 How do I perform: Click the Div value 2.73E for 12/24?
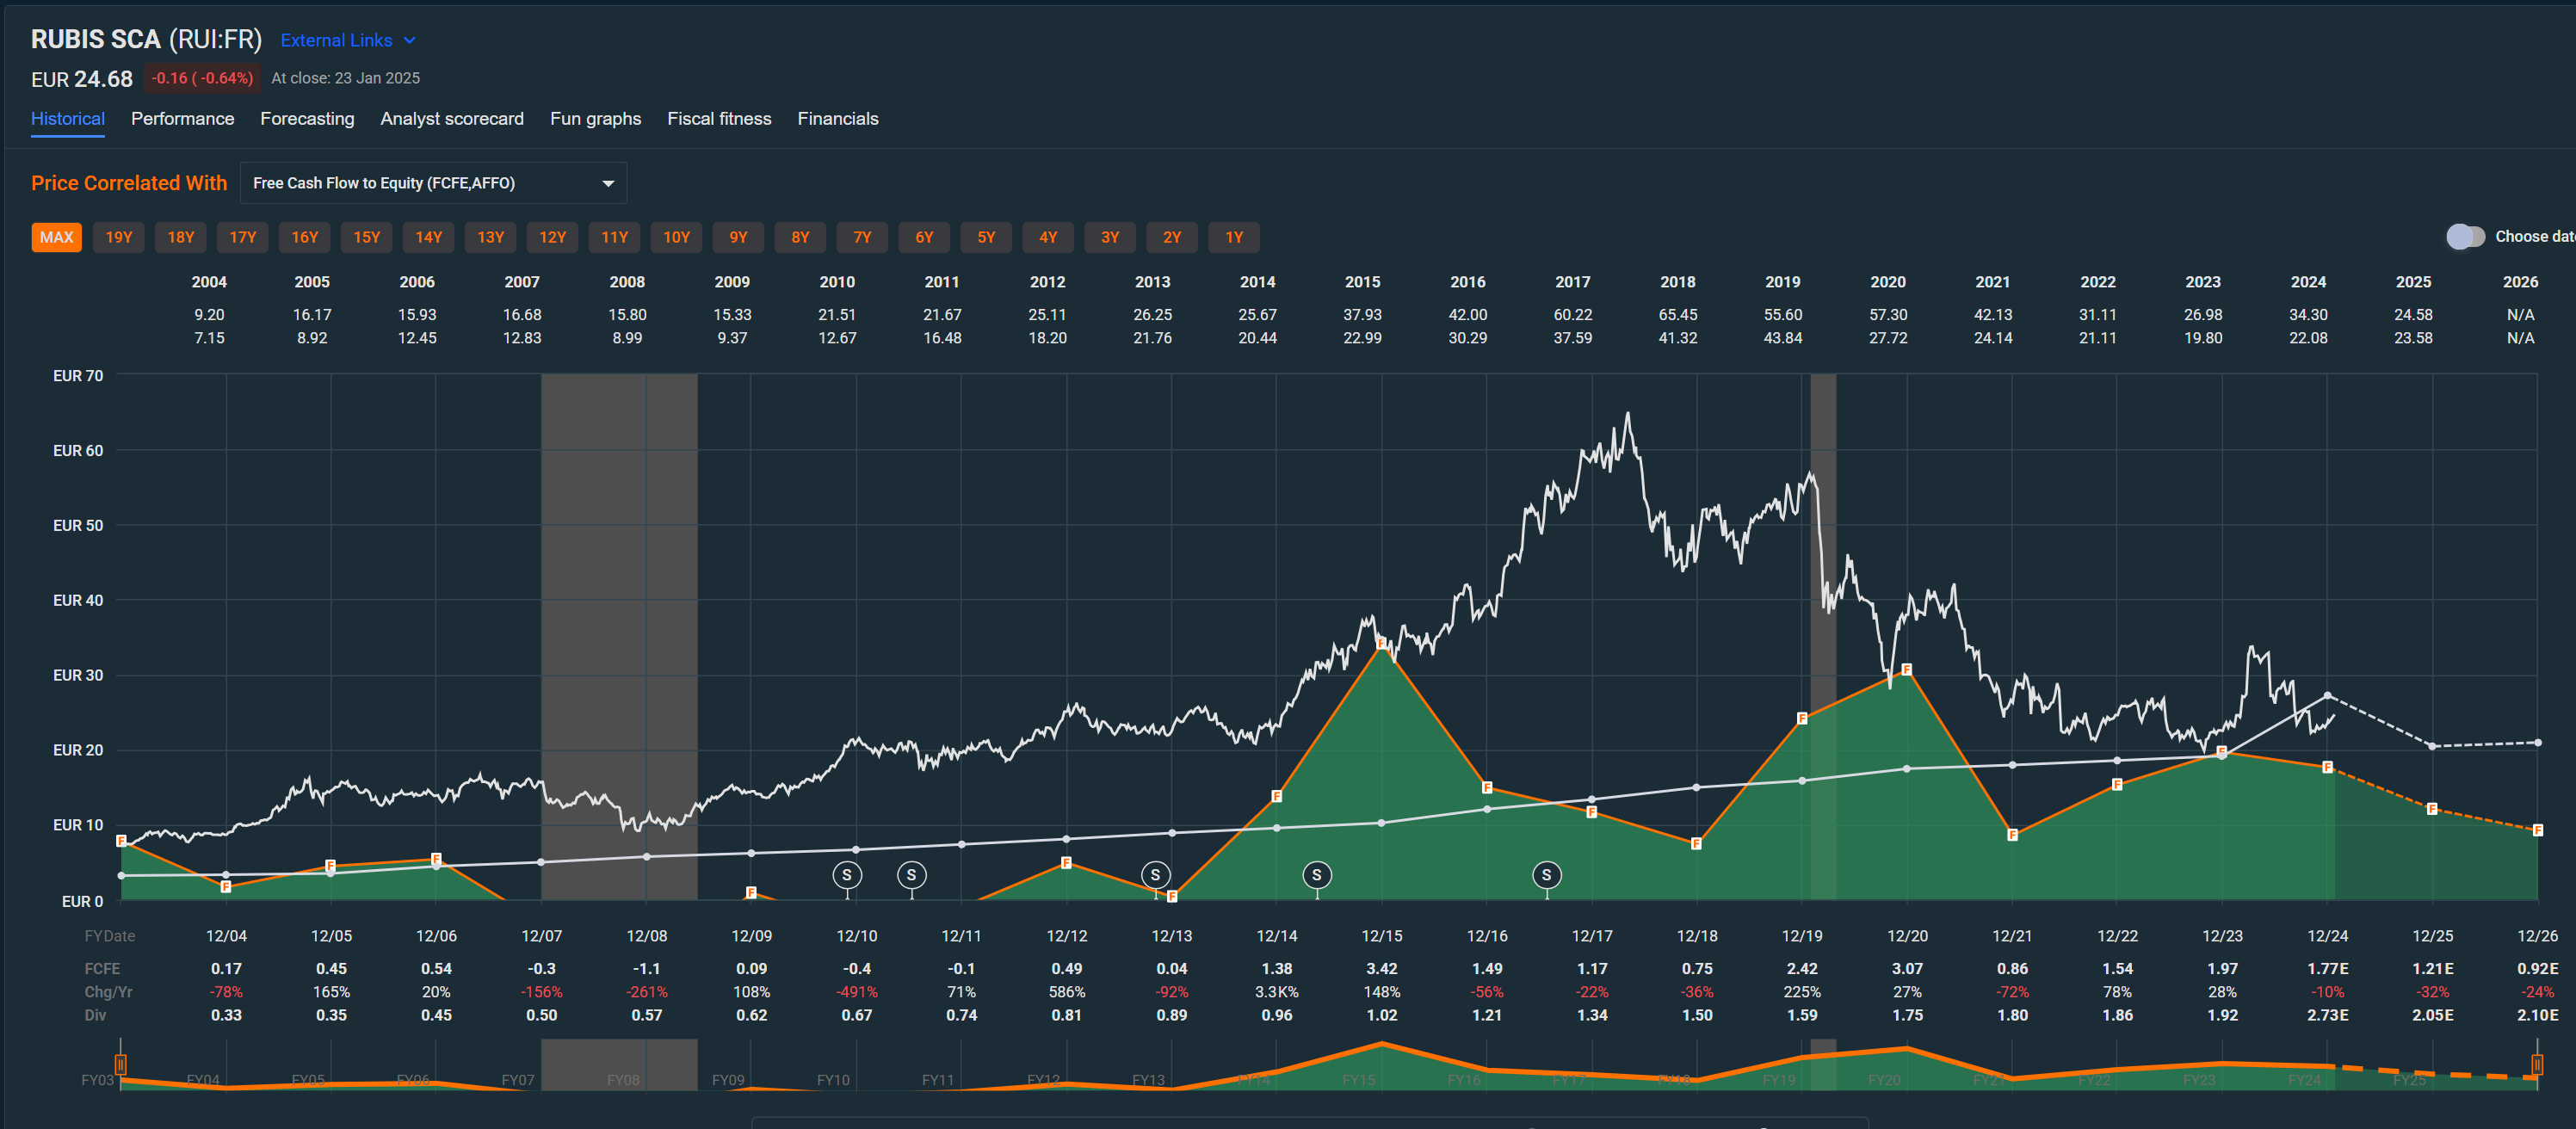(2328, 1015)
